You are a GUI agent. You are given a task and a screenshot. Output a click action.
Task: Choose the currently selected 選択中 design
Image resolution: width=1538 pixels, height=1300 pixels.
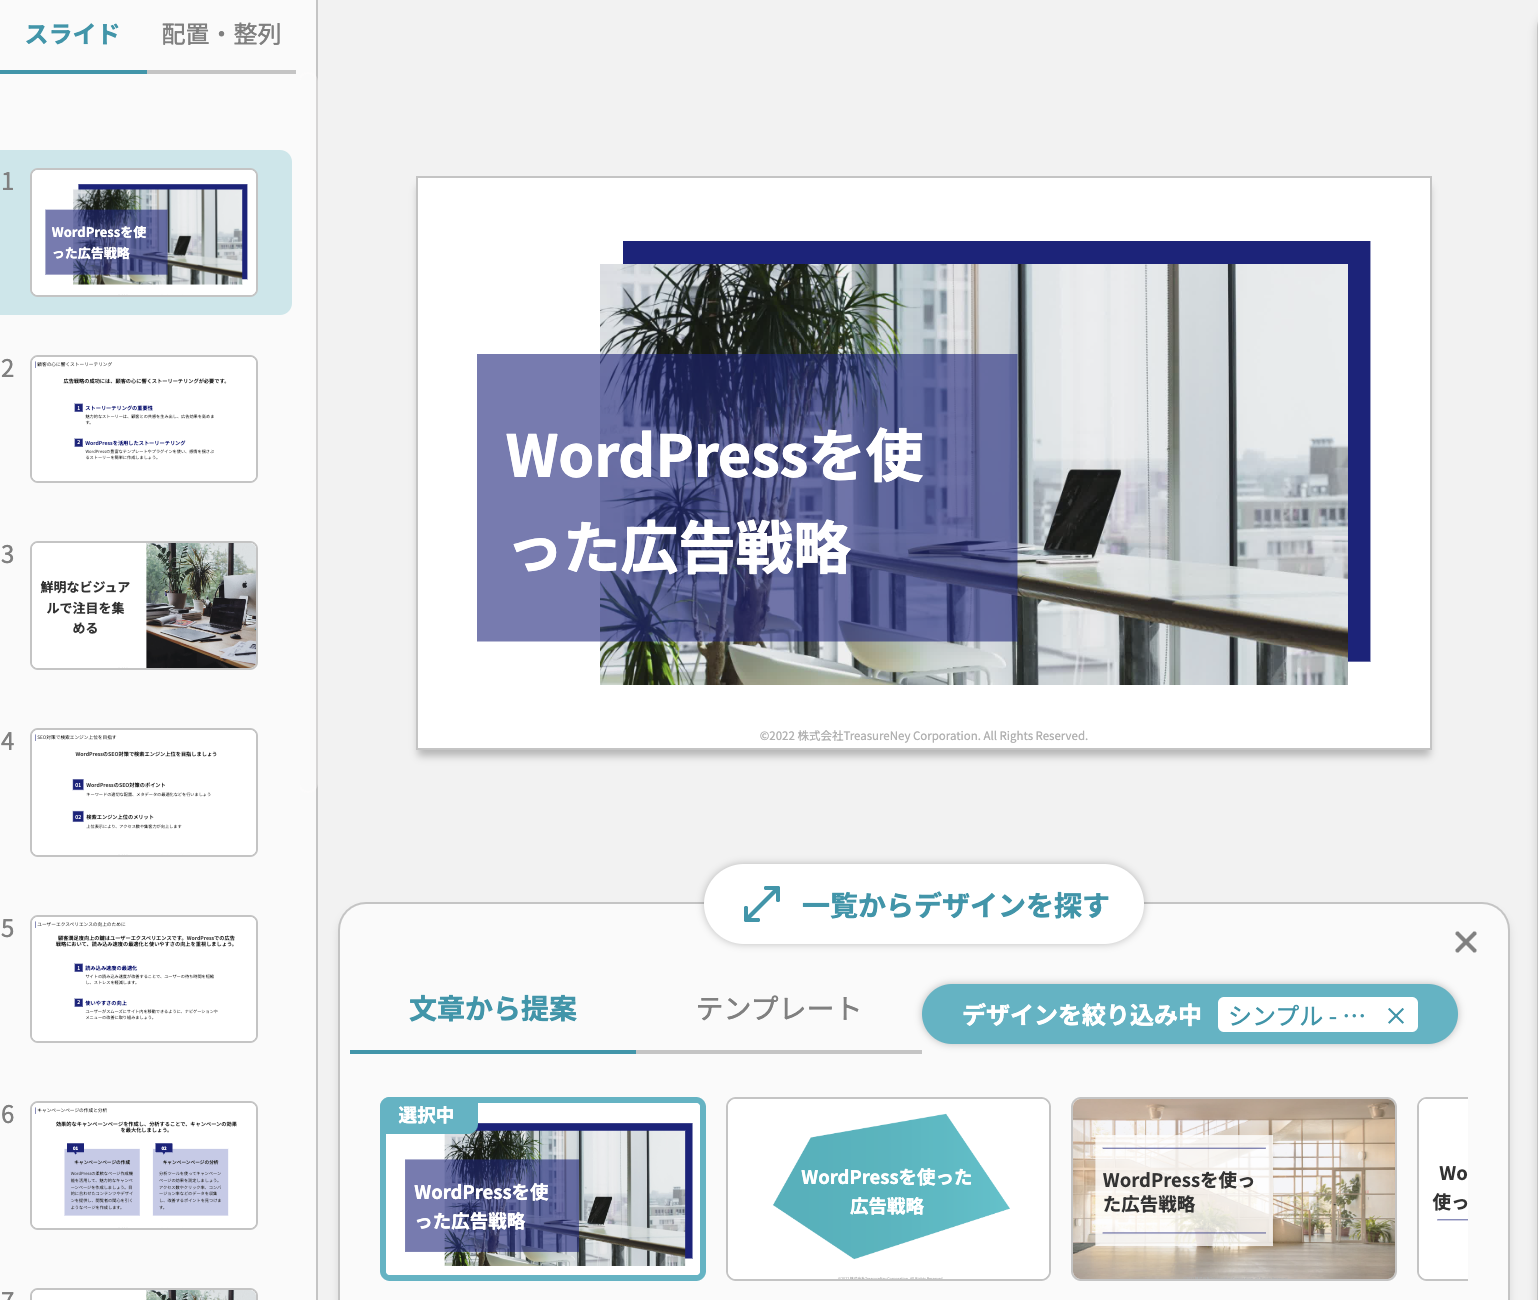pos(543,1189)
